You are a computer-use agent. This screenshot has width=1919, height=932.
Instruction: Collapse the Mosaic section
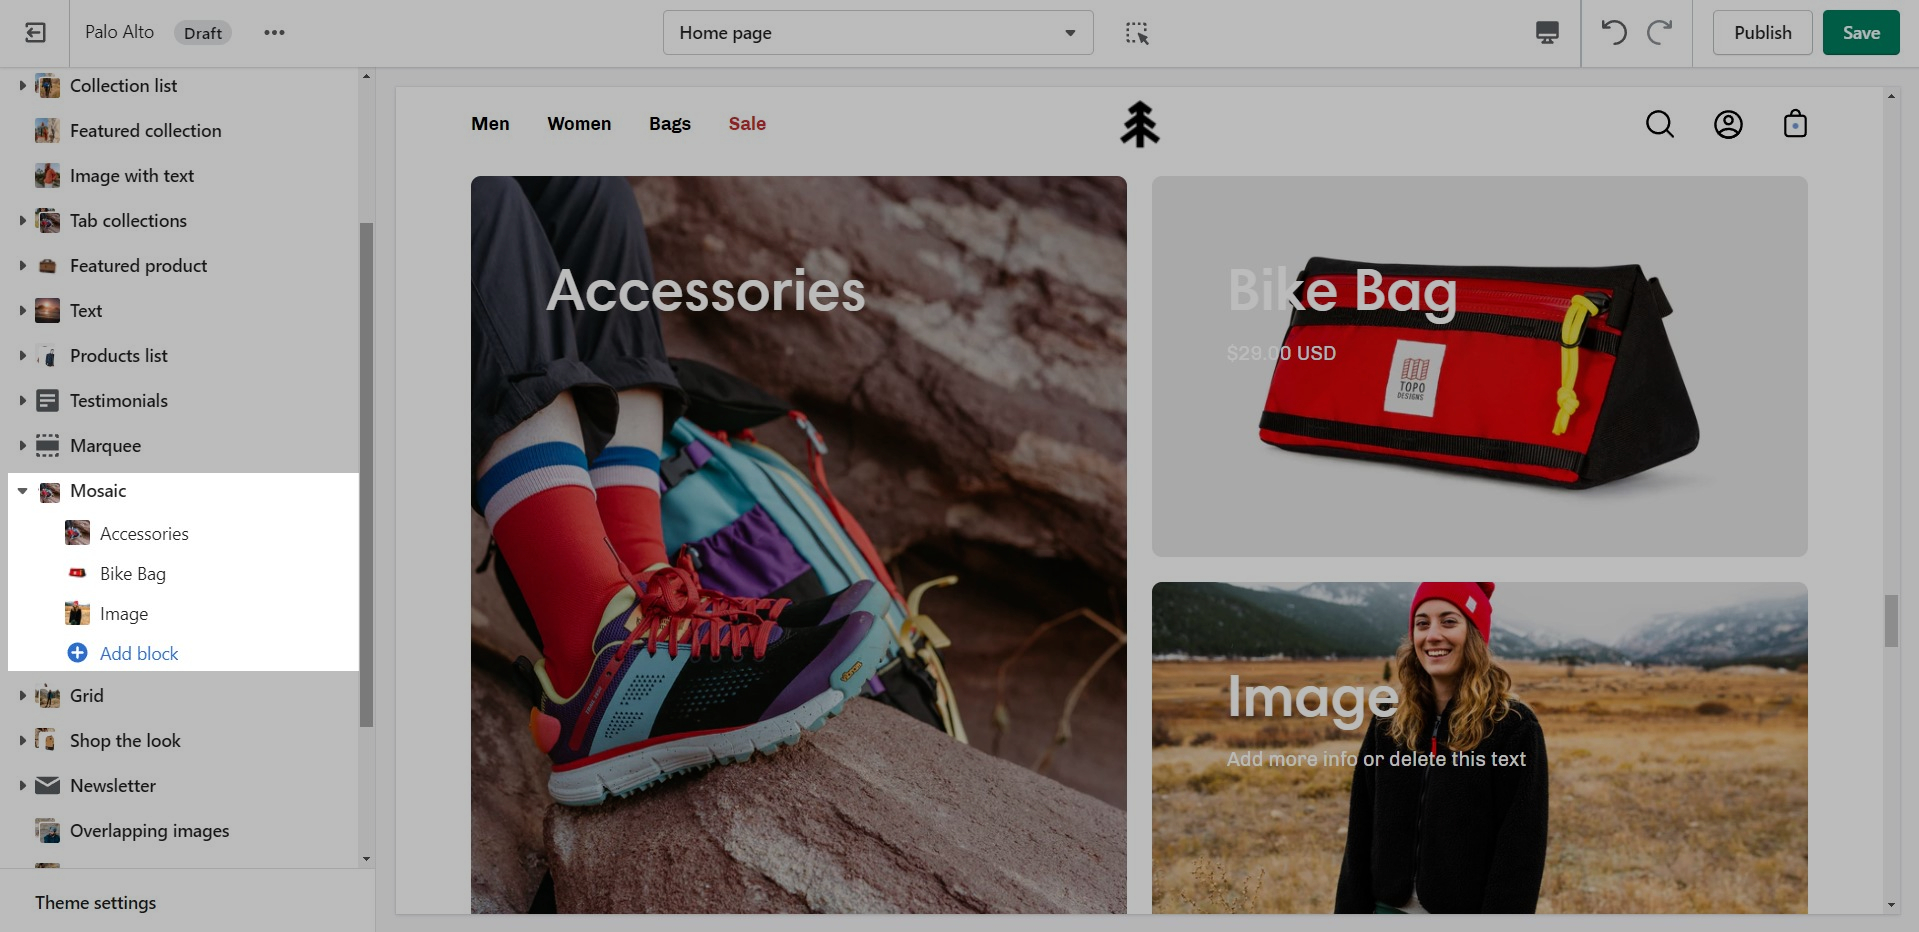22,491
